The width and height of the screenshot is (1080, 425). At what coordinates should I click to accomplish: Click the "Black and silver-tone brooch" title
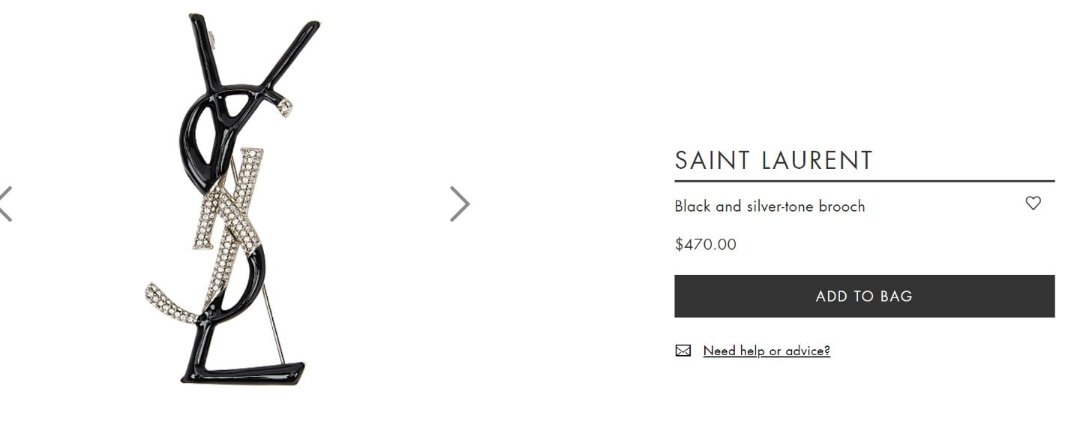point(769,206)
